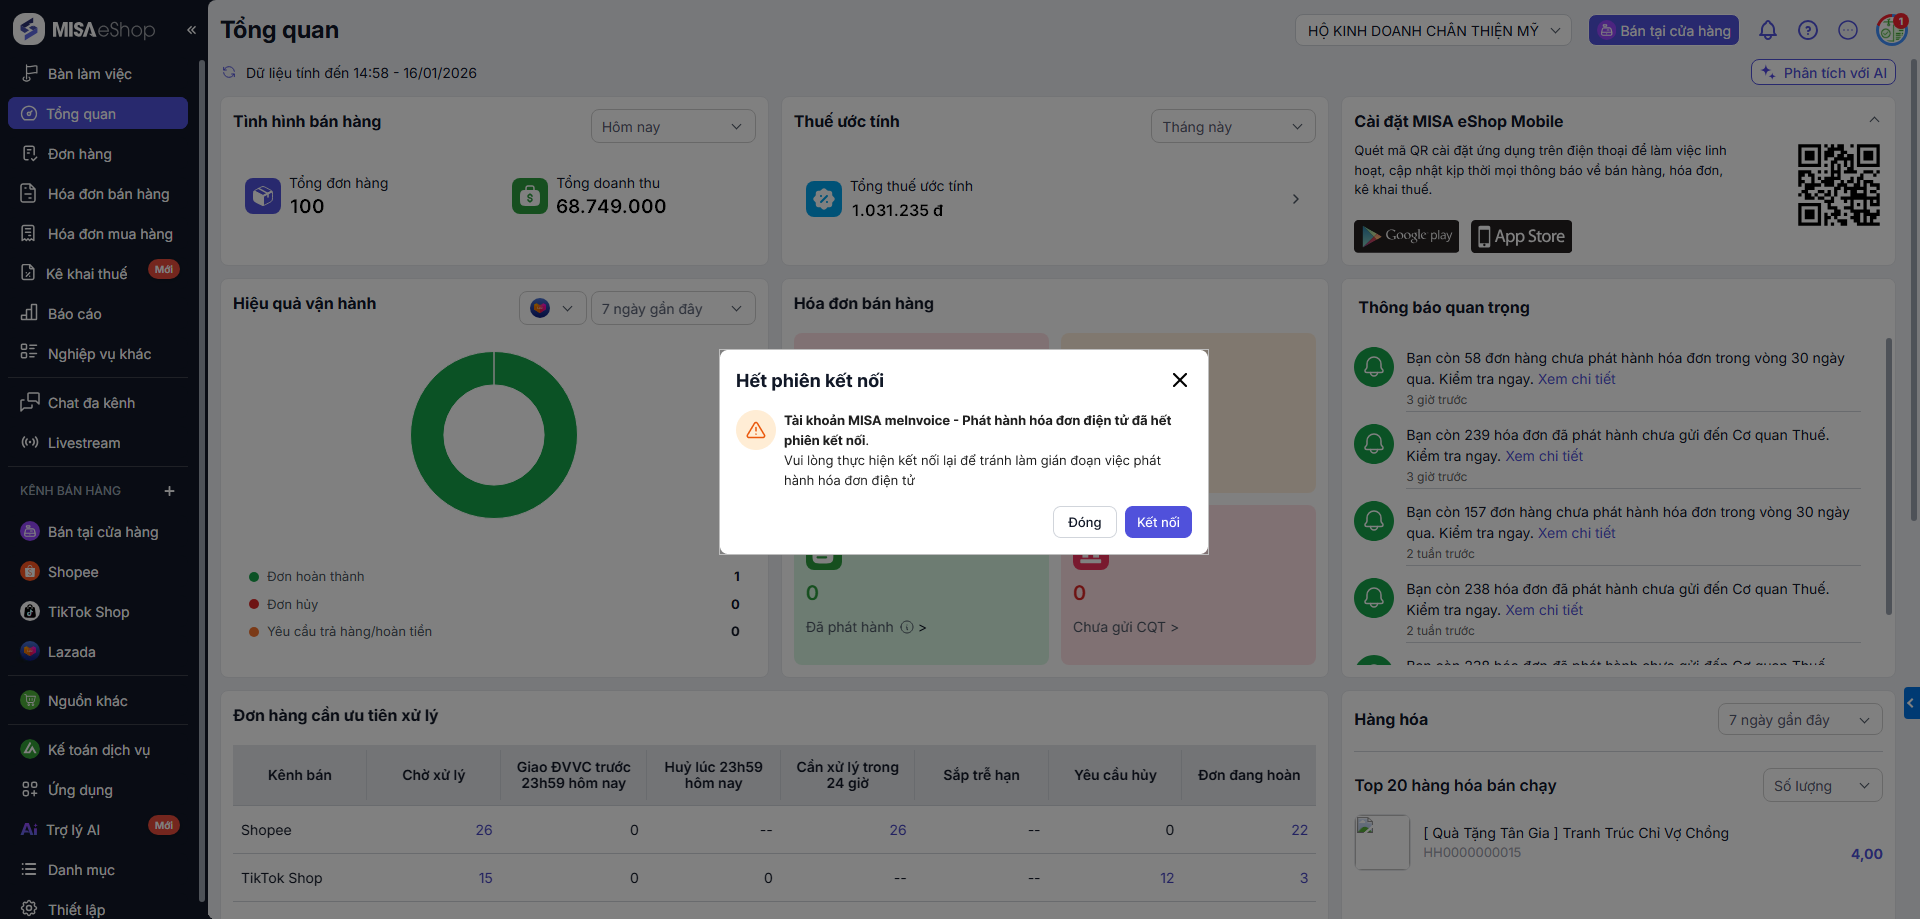Expand the Tháng này tax period dropdown

(x=1232, y=127)
